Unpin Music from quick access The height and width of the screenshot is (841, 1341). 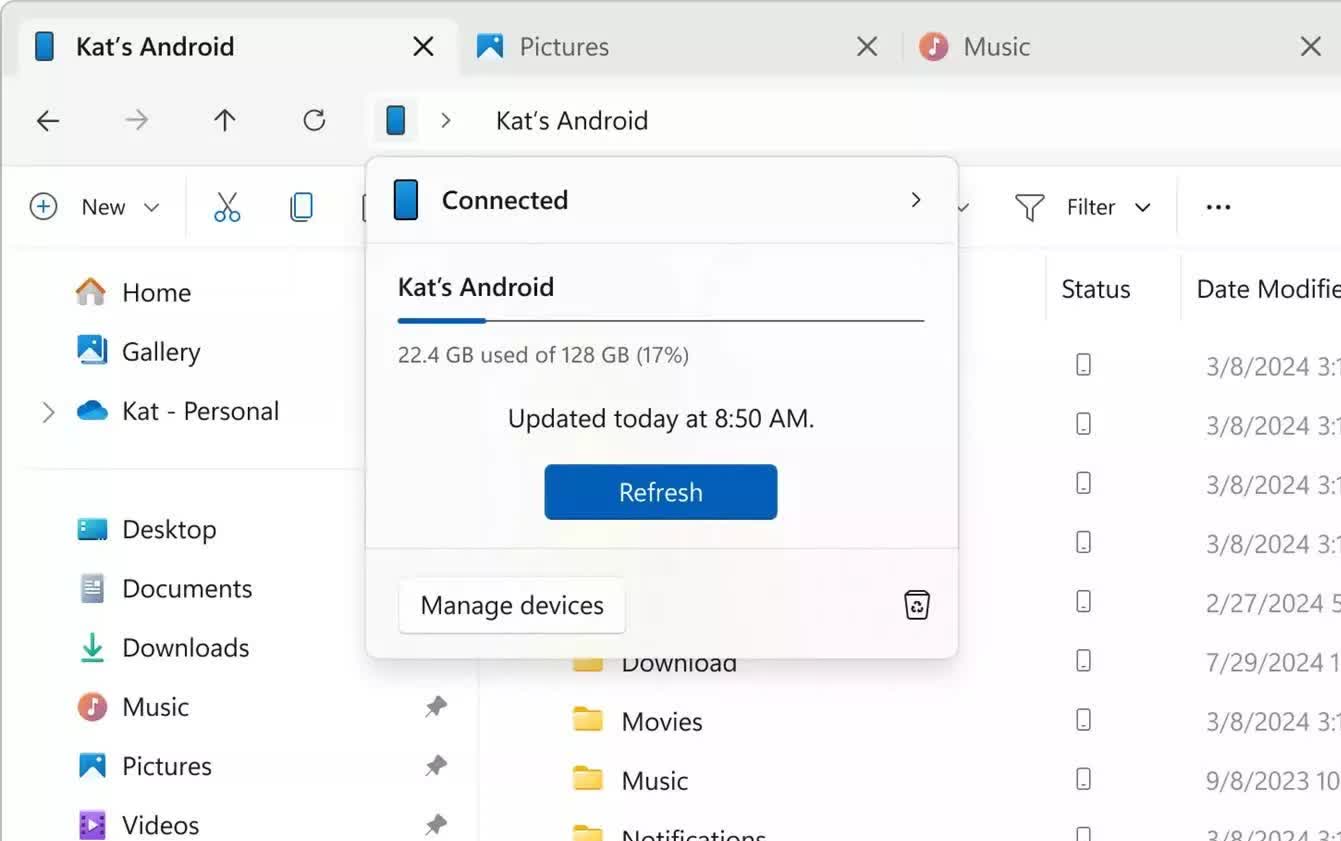tap(435, 707)
